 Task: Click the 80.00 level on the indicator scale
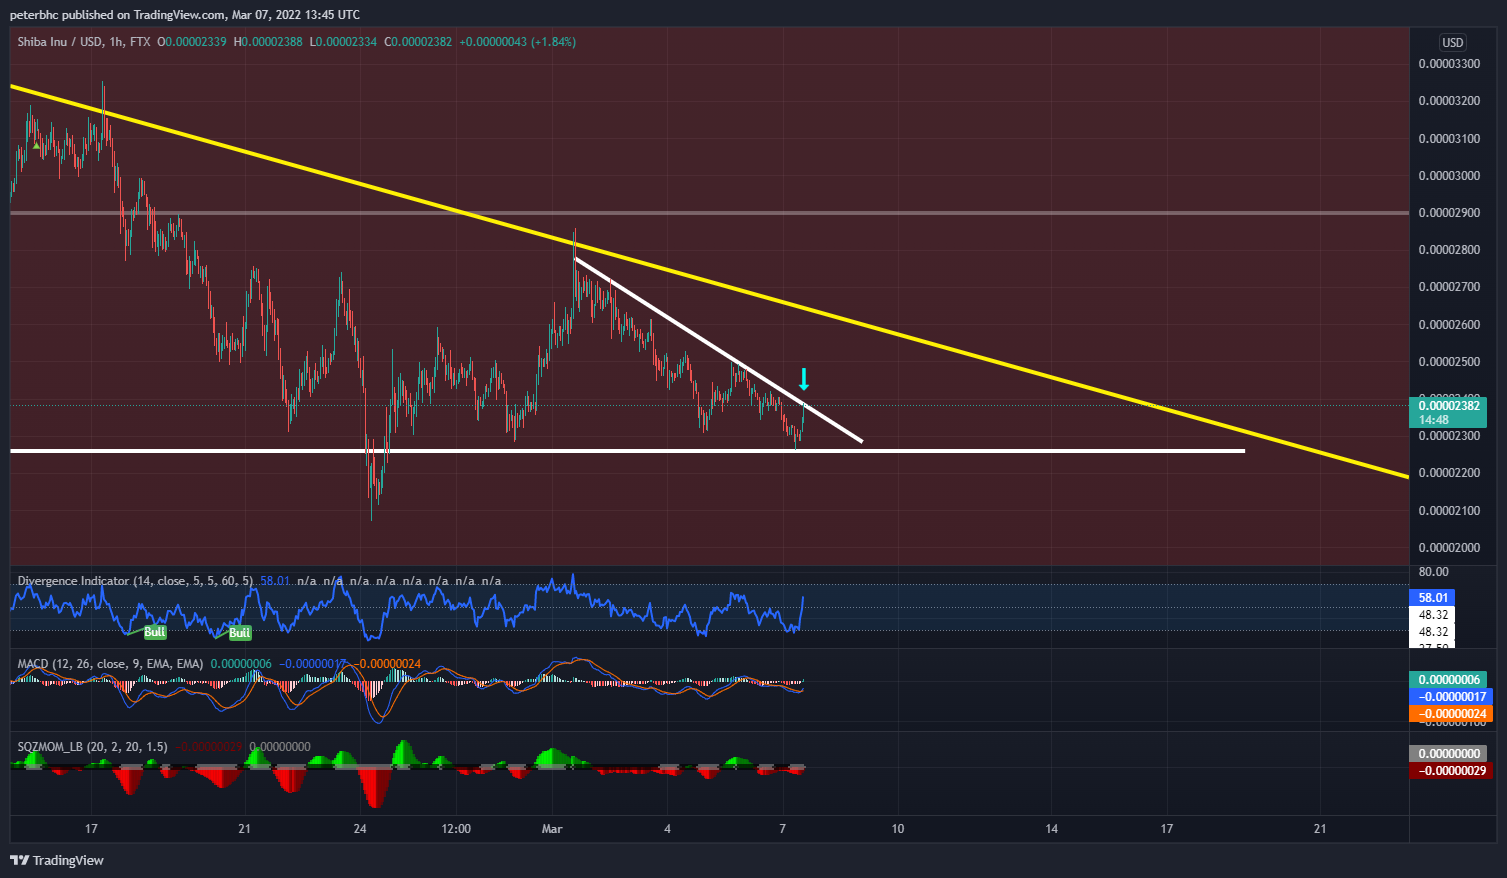point(1433,572)
